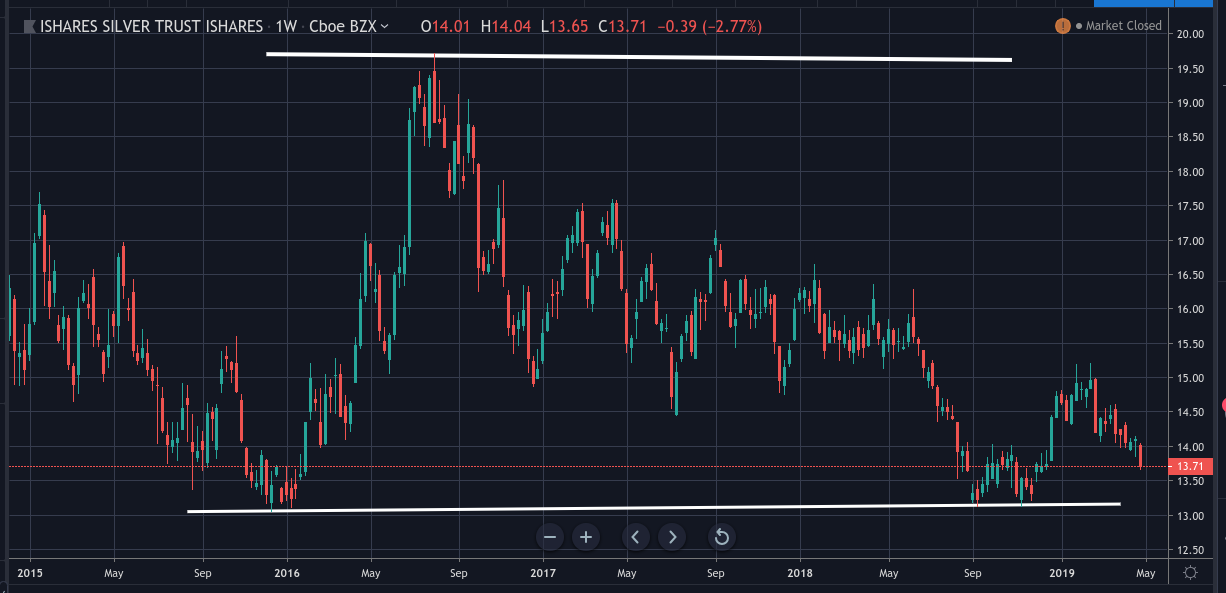Click the close value C13.71
Viewport: 1226px width, 593px height.
point(624,26)
